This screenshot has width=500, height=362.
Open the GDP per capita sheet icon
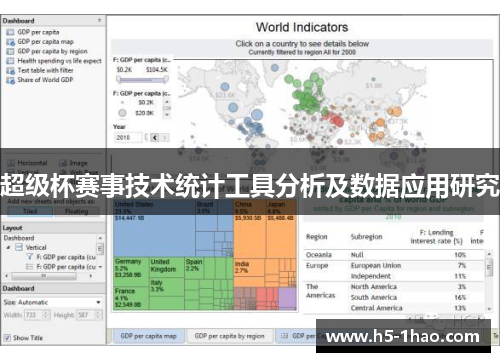pos(10,32)
